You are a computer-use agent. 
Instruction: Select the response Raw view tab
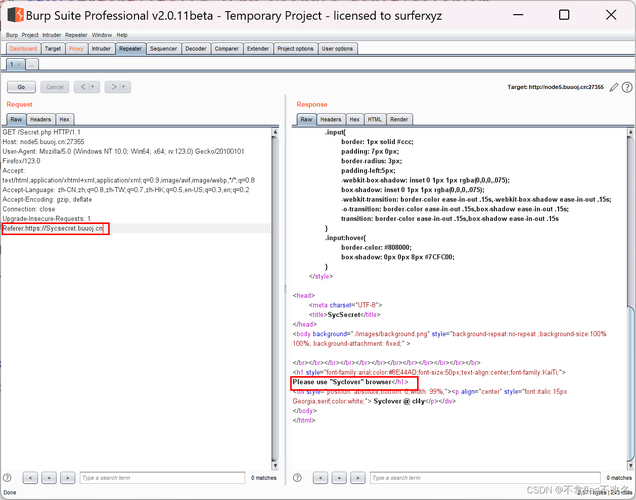coord(307,119)
